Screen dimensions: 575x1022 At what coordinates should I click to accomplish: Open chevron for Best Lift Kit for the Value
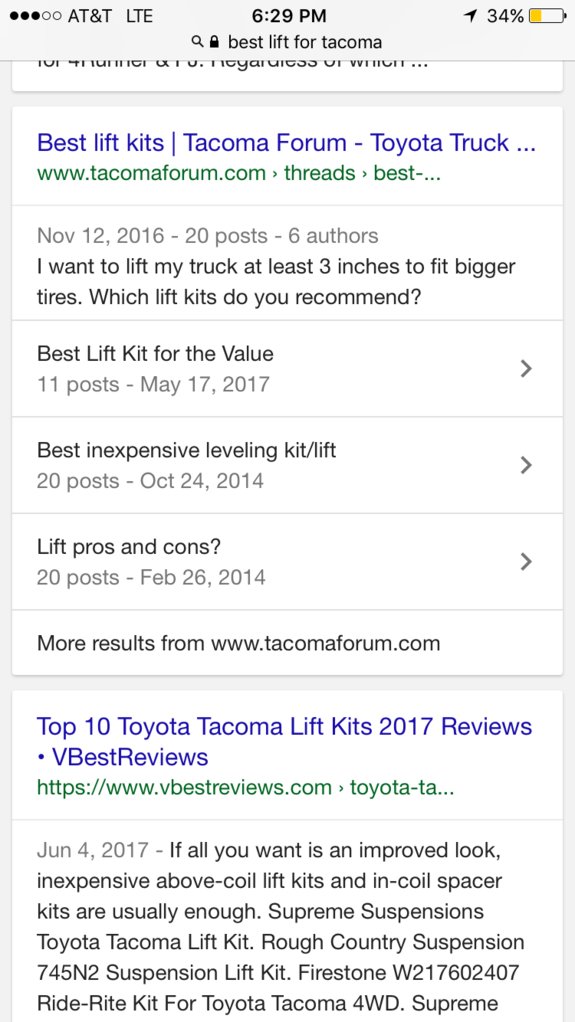coord(526,369)
